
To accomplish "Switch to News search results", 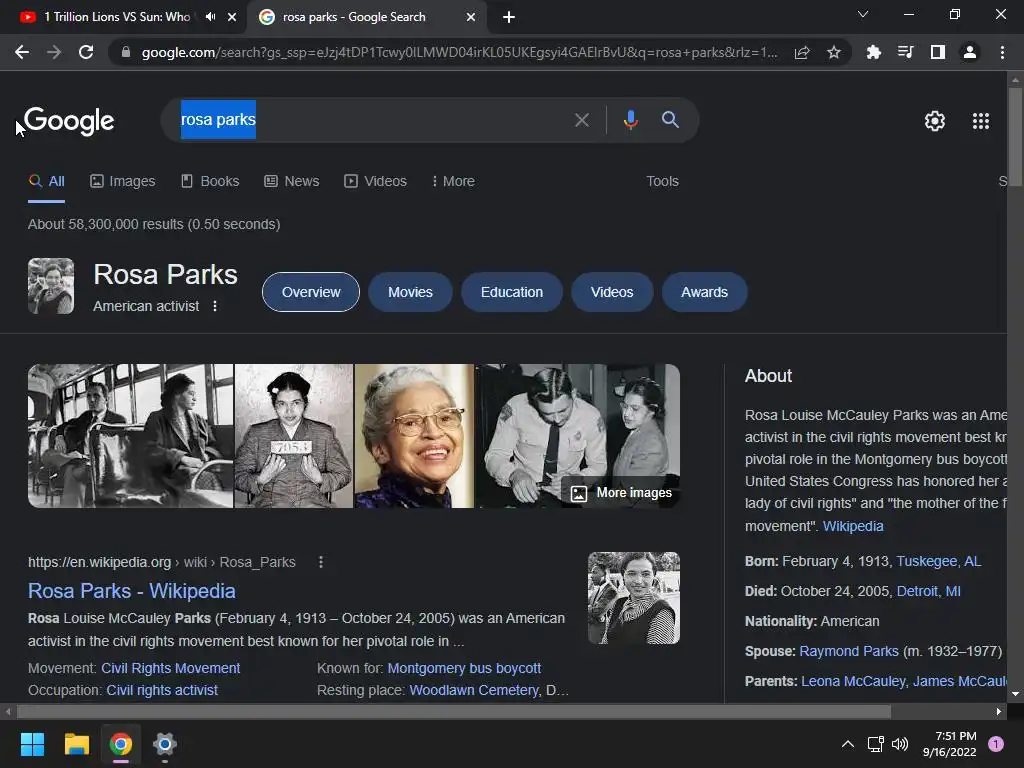I will point(291,181).
